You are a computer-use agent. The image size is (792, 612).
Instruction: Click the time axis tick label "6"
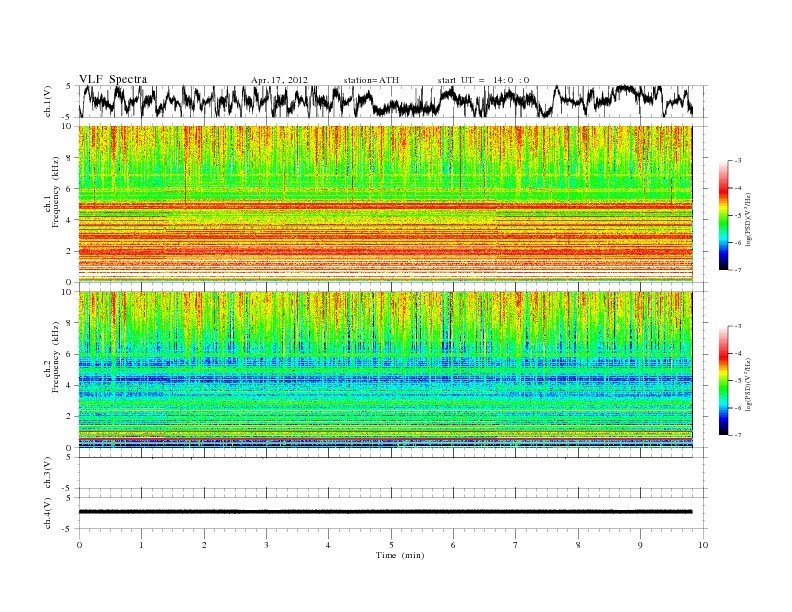453,545
